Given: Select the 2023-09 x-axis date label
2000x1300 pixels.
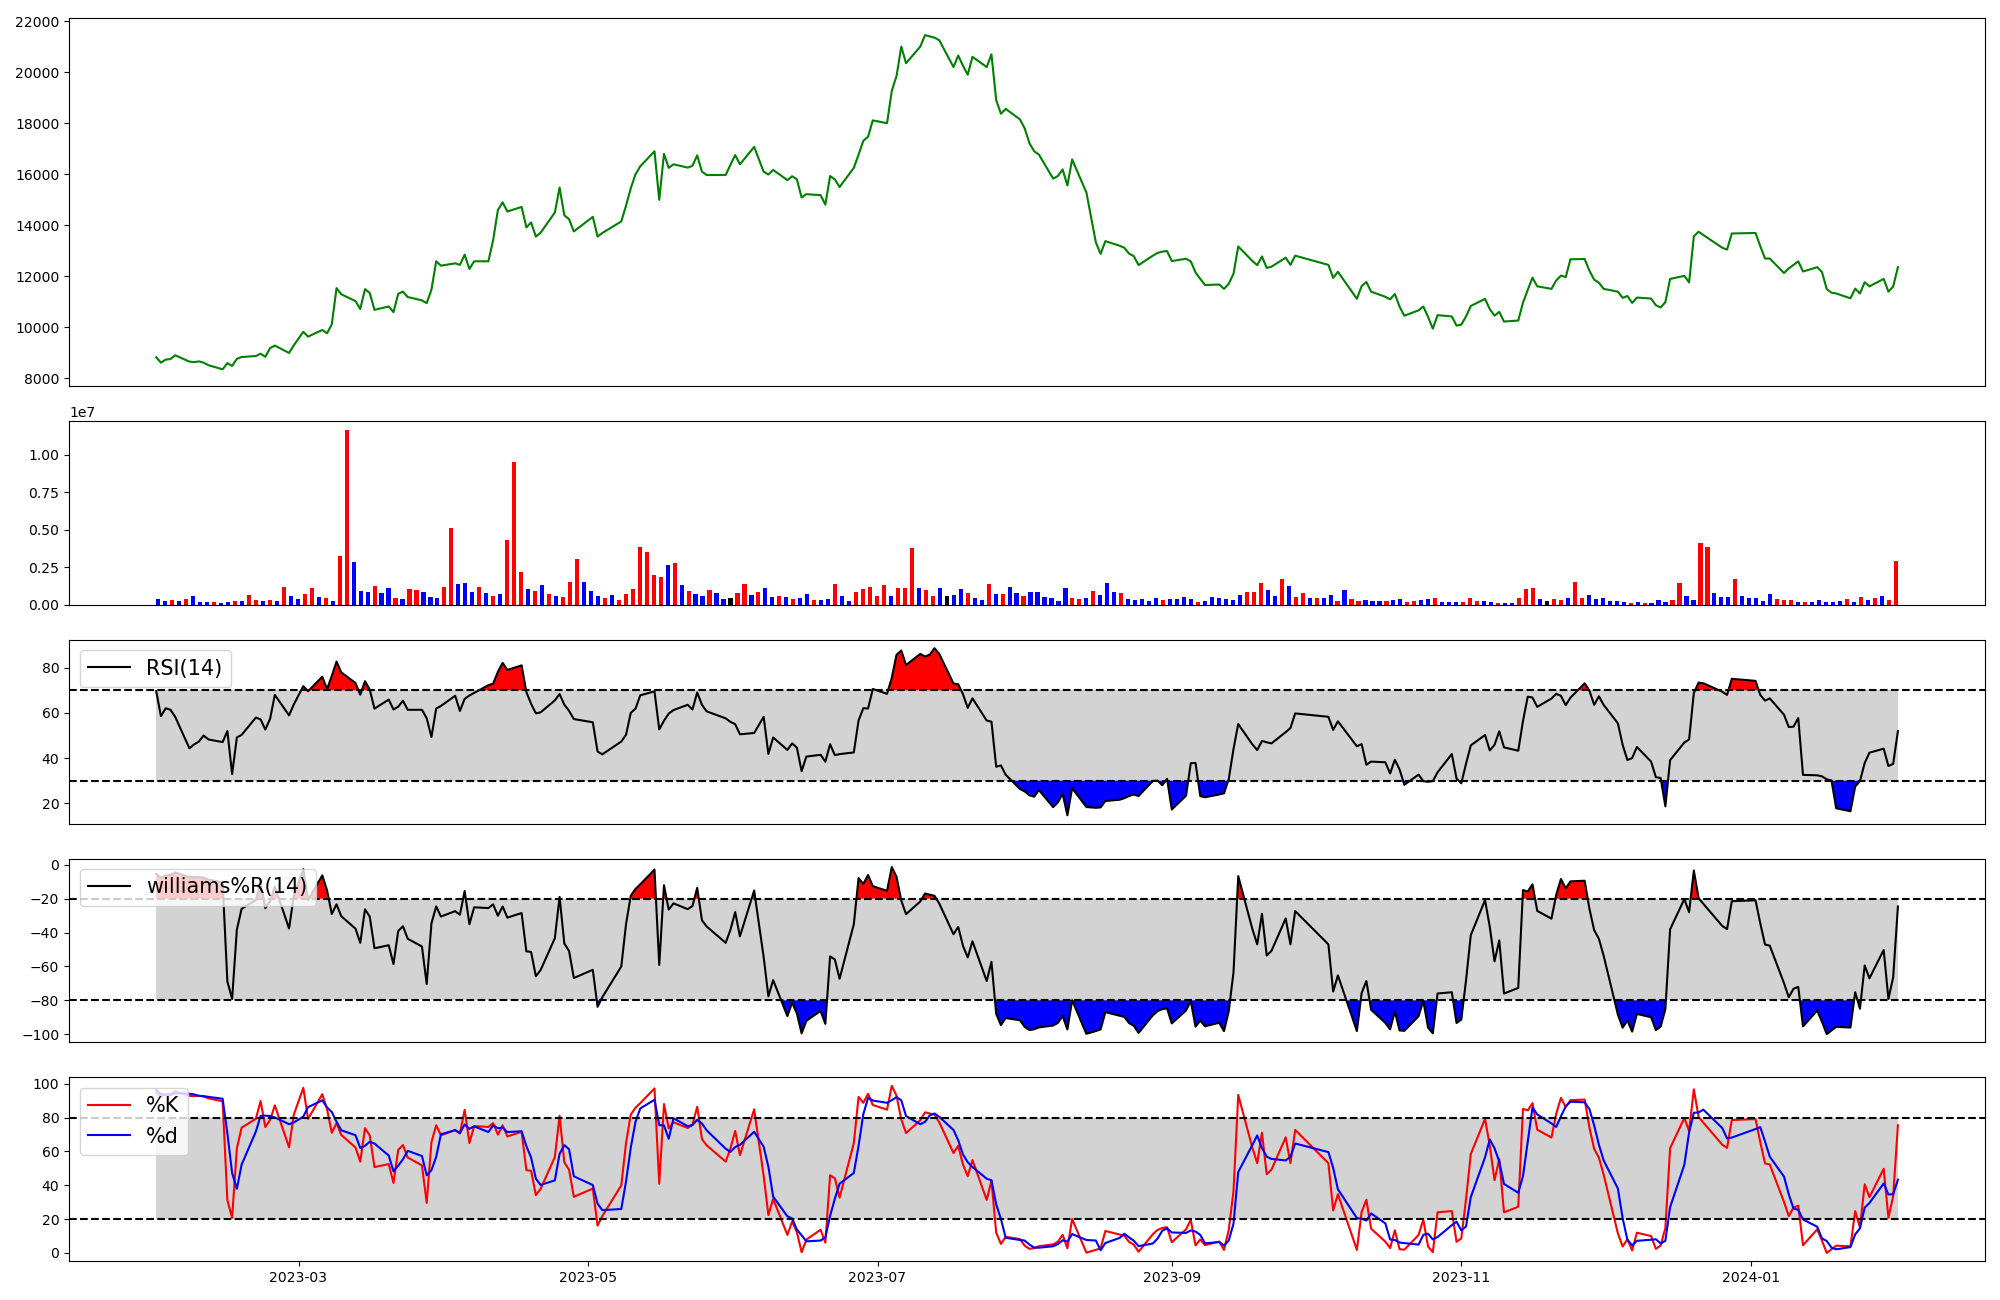Looking at the screenshot, I should pos(1172,1276).
